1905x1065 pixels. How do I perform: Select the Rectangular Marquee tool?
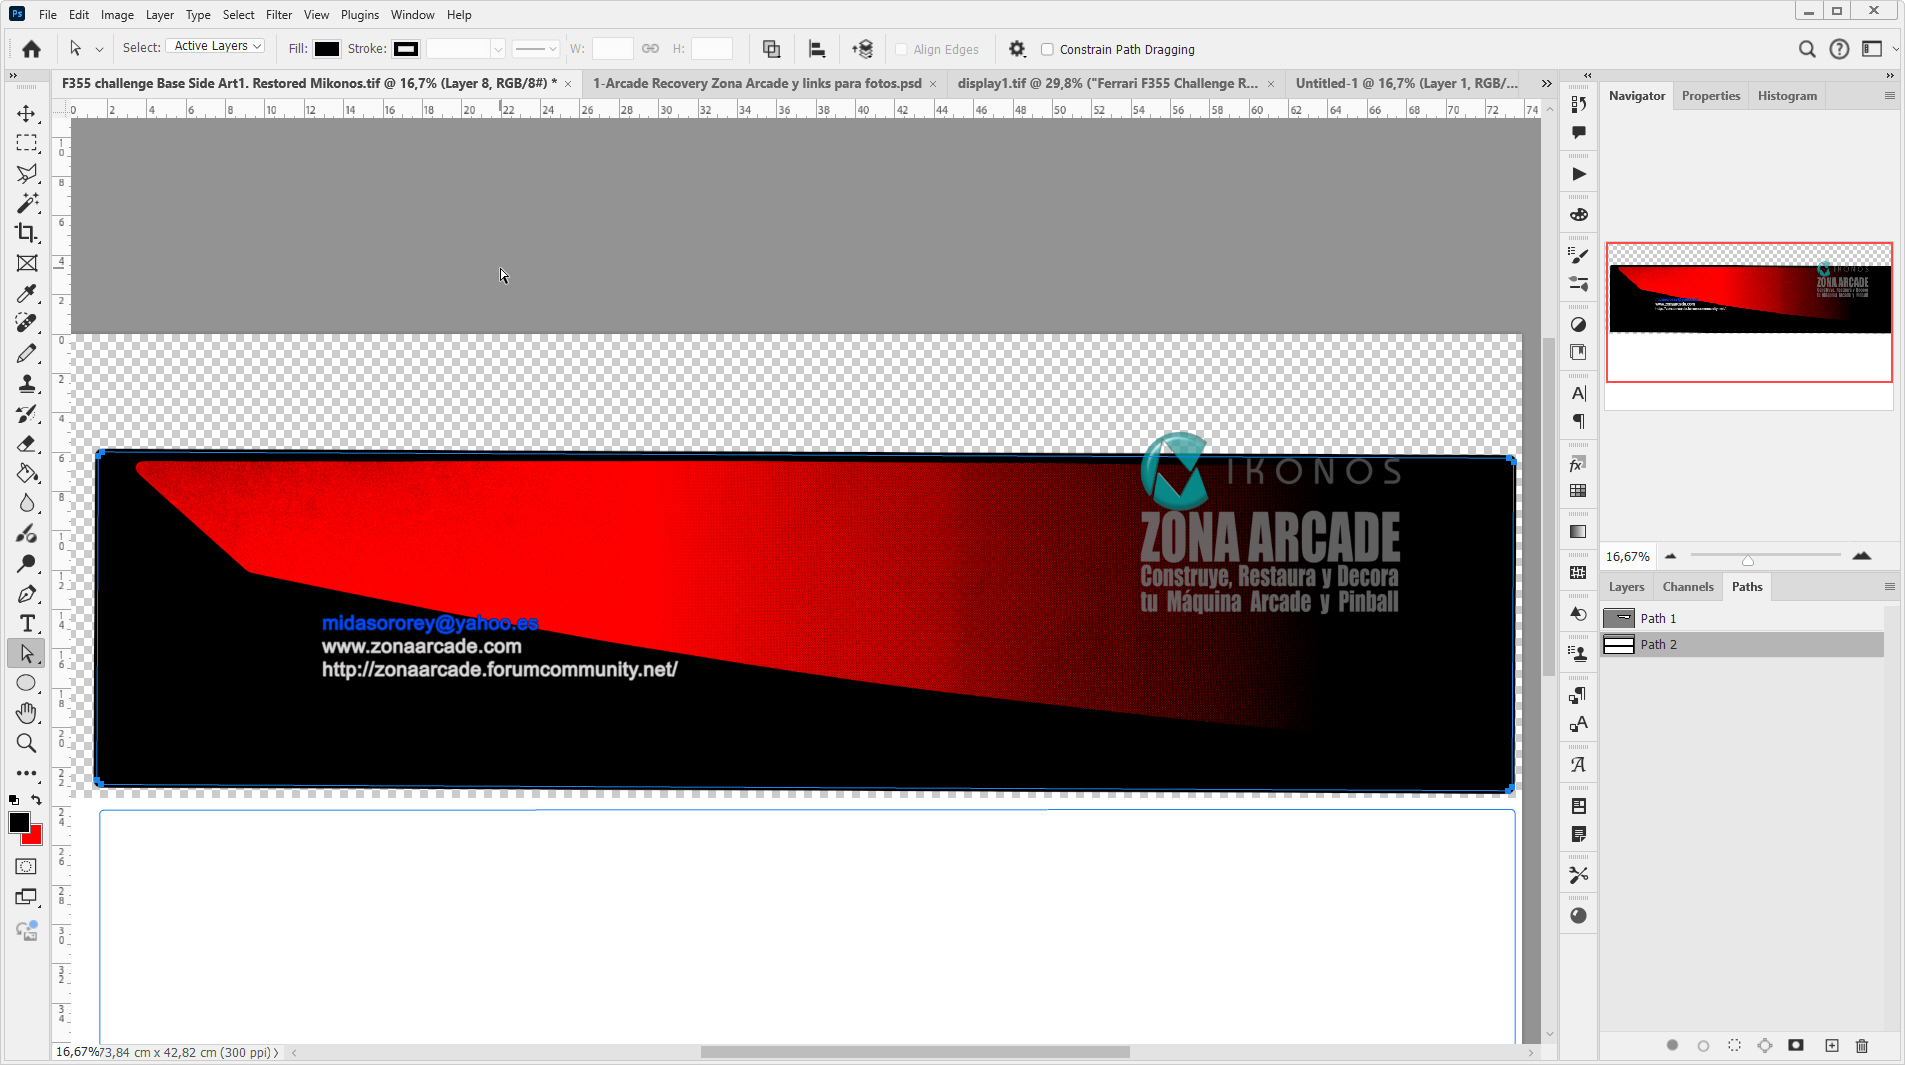(x=27, y=144)
